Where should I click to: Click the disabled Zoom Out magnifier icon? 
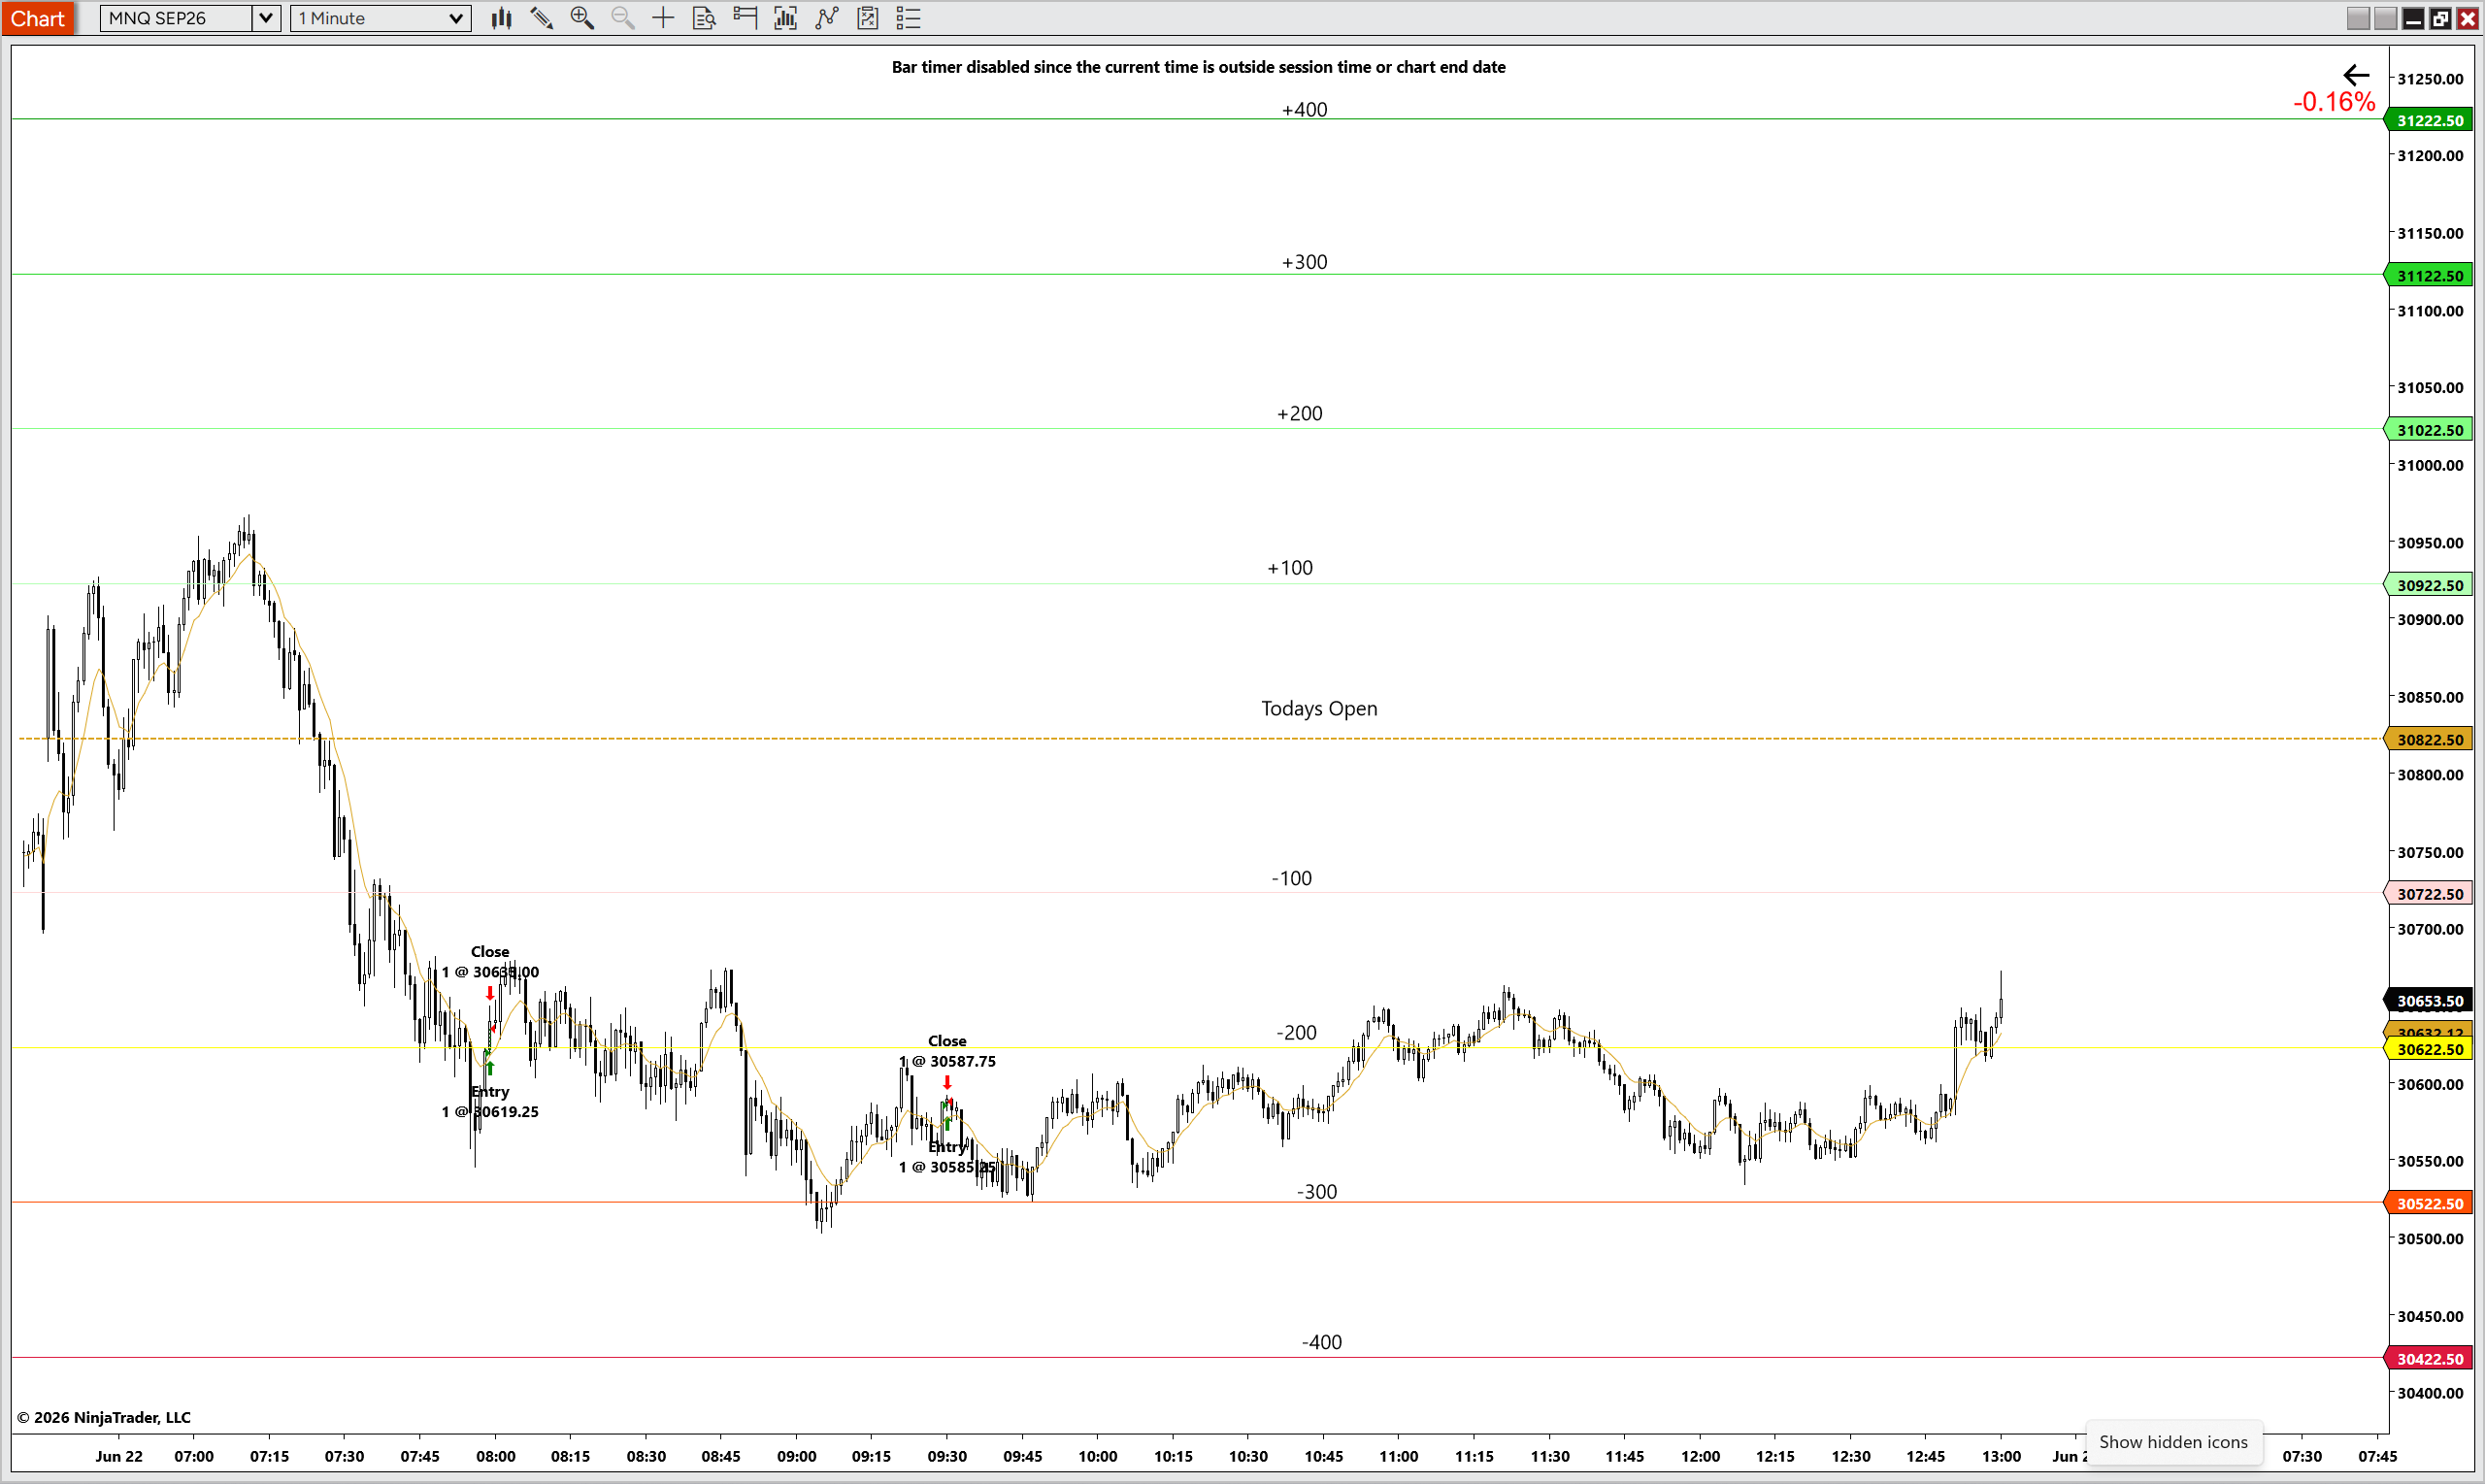(623, 18)
